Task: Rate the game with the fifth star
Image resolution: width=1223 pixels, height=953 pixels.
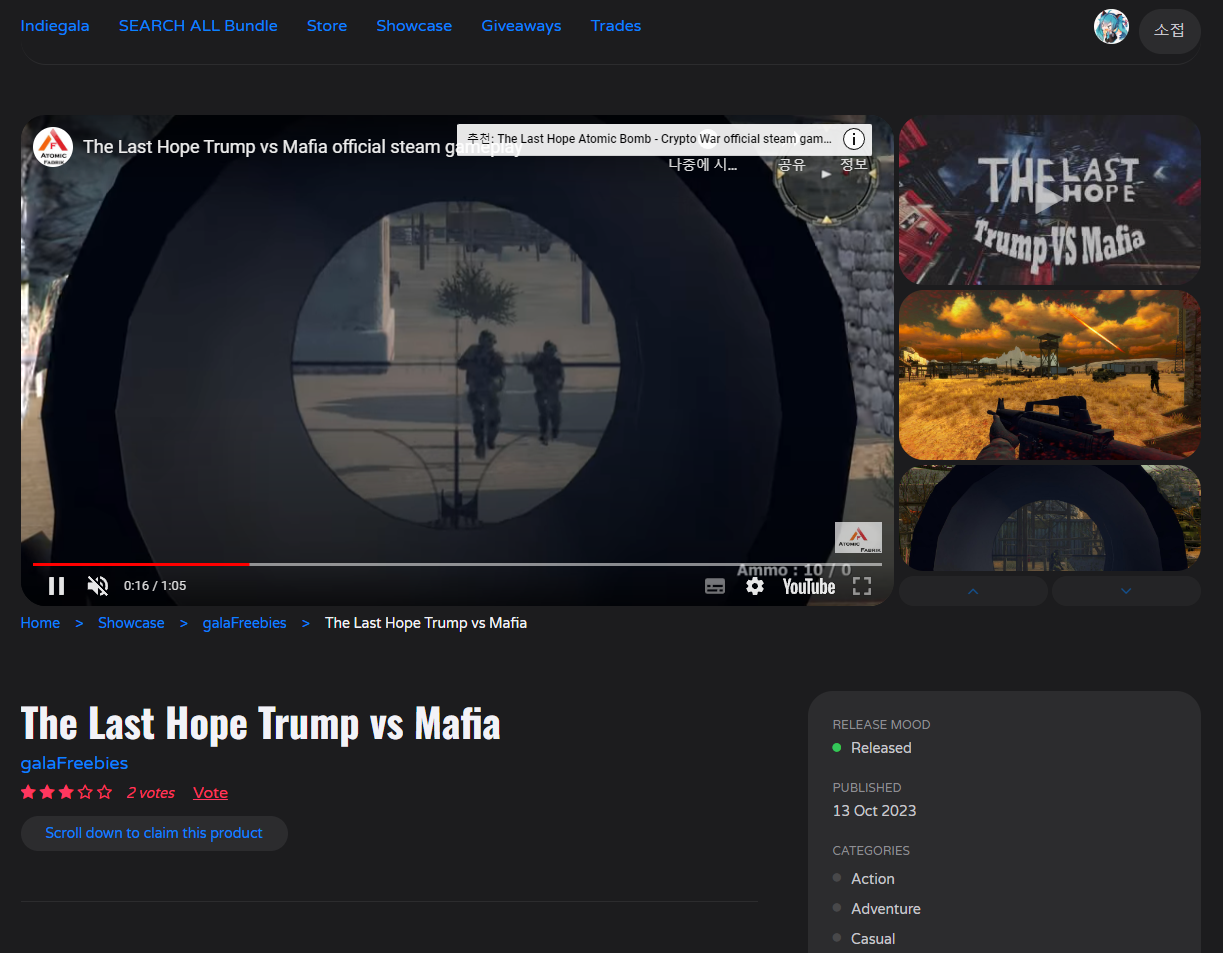Action: point(105,793)
